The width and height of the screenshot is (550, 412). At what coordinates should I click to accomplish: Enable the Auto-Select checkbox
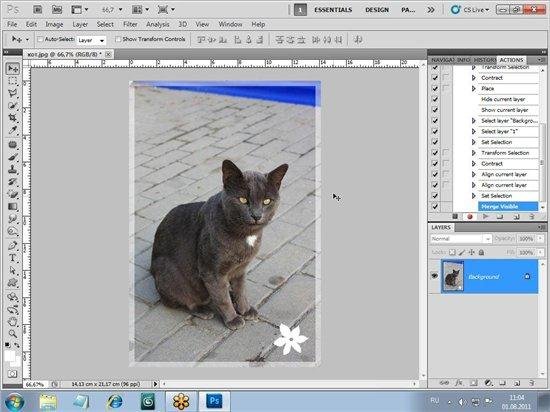click(40, 39)
